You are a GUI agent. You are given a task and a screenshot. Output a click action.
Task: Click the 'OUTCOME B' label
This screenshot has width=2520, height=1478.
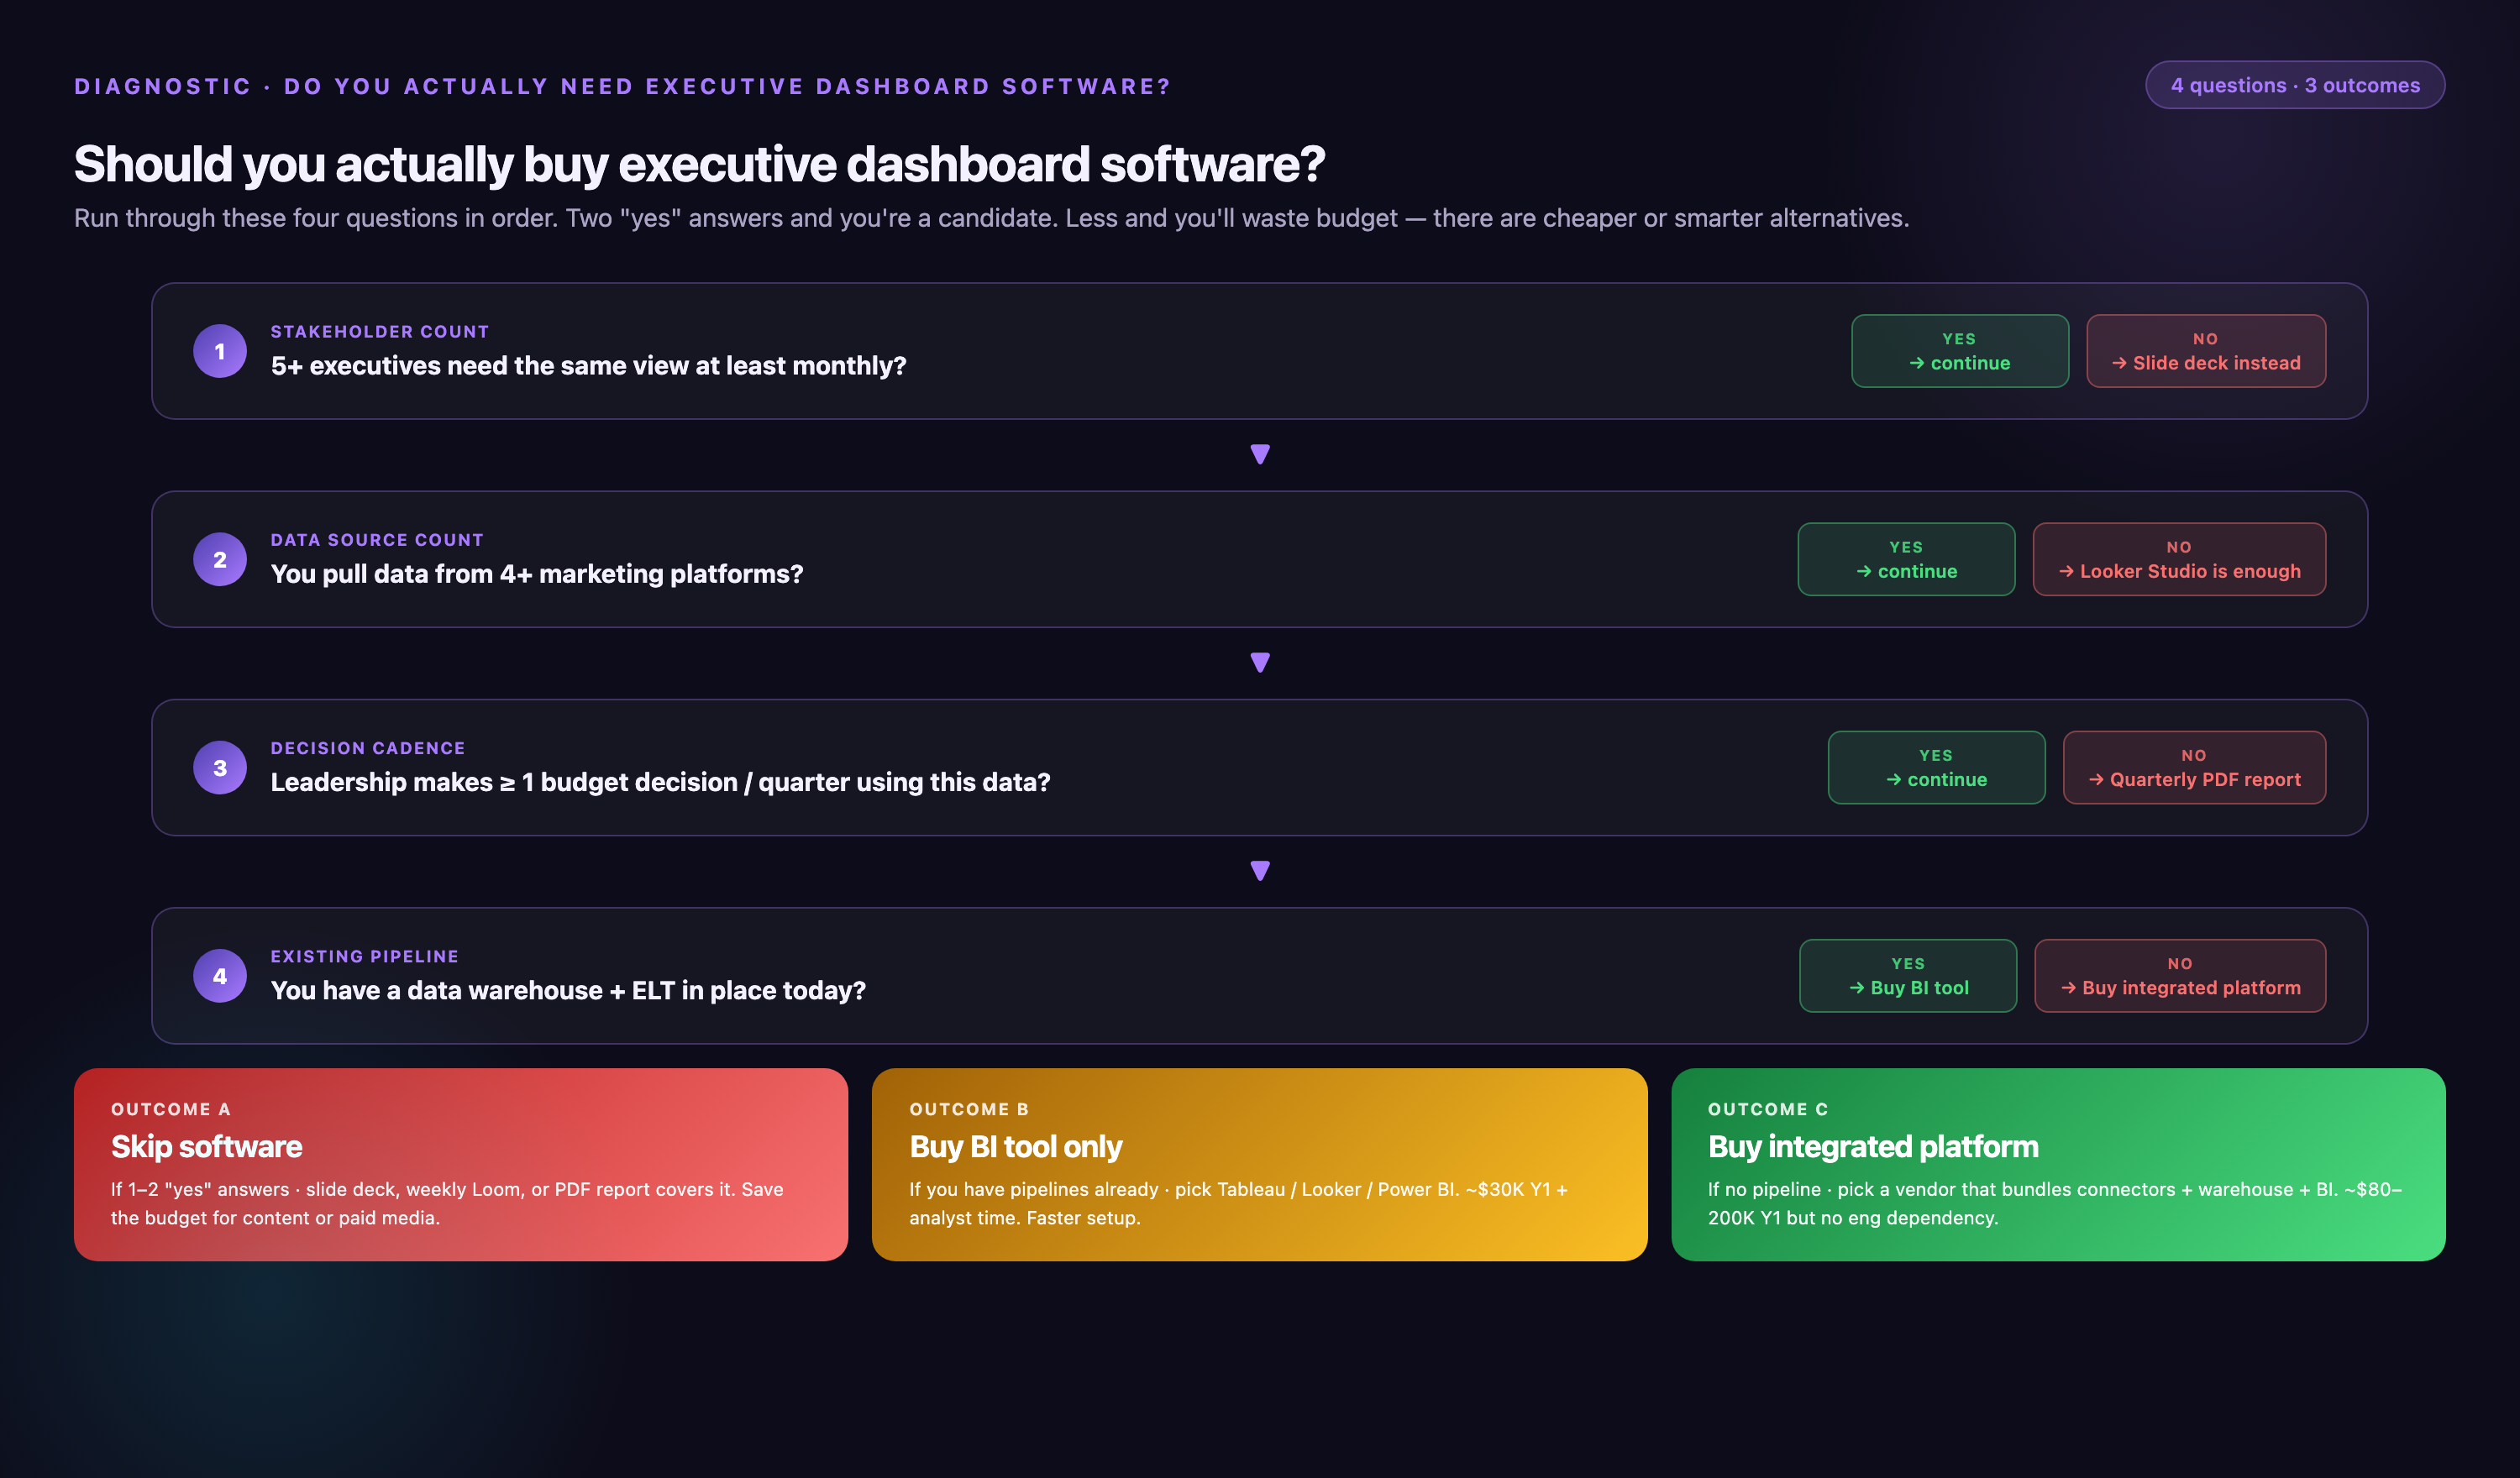click(969, 1109)
